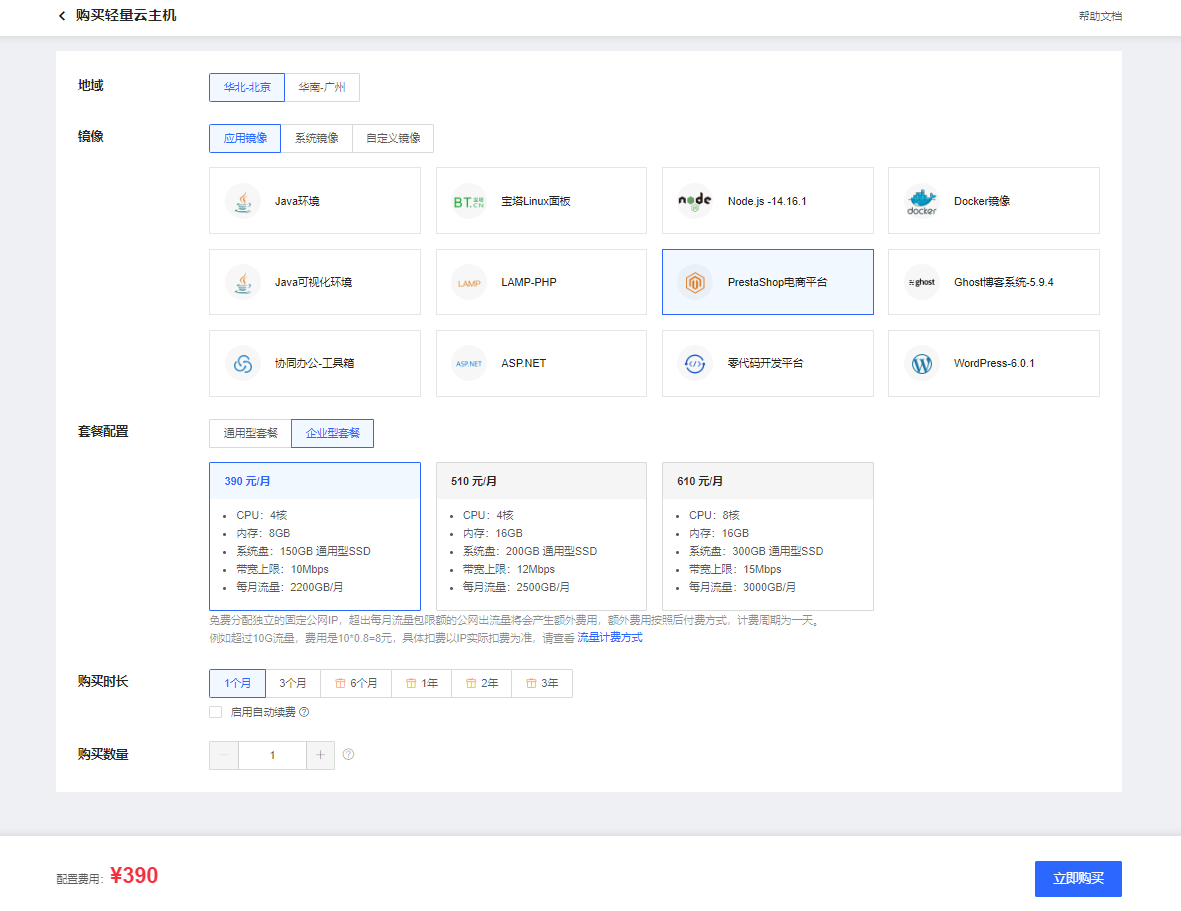Increase purchase quantity with plus button

click(x=320, y=755)
